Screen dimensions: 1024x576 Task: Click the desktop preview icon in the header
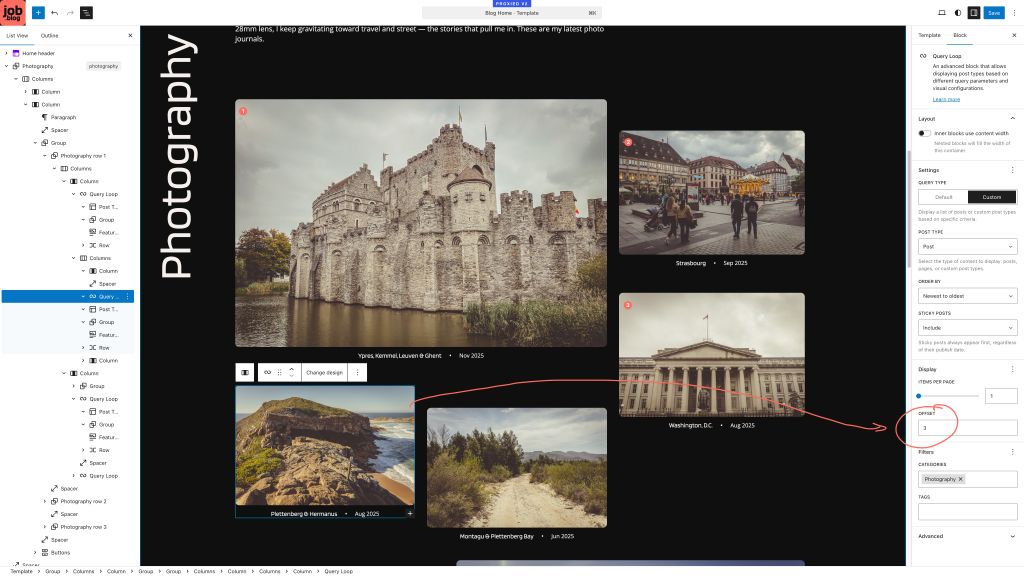[941, 12]
